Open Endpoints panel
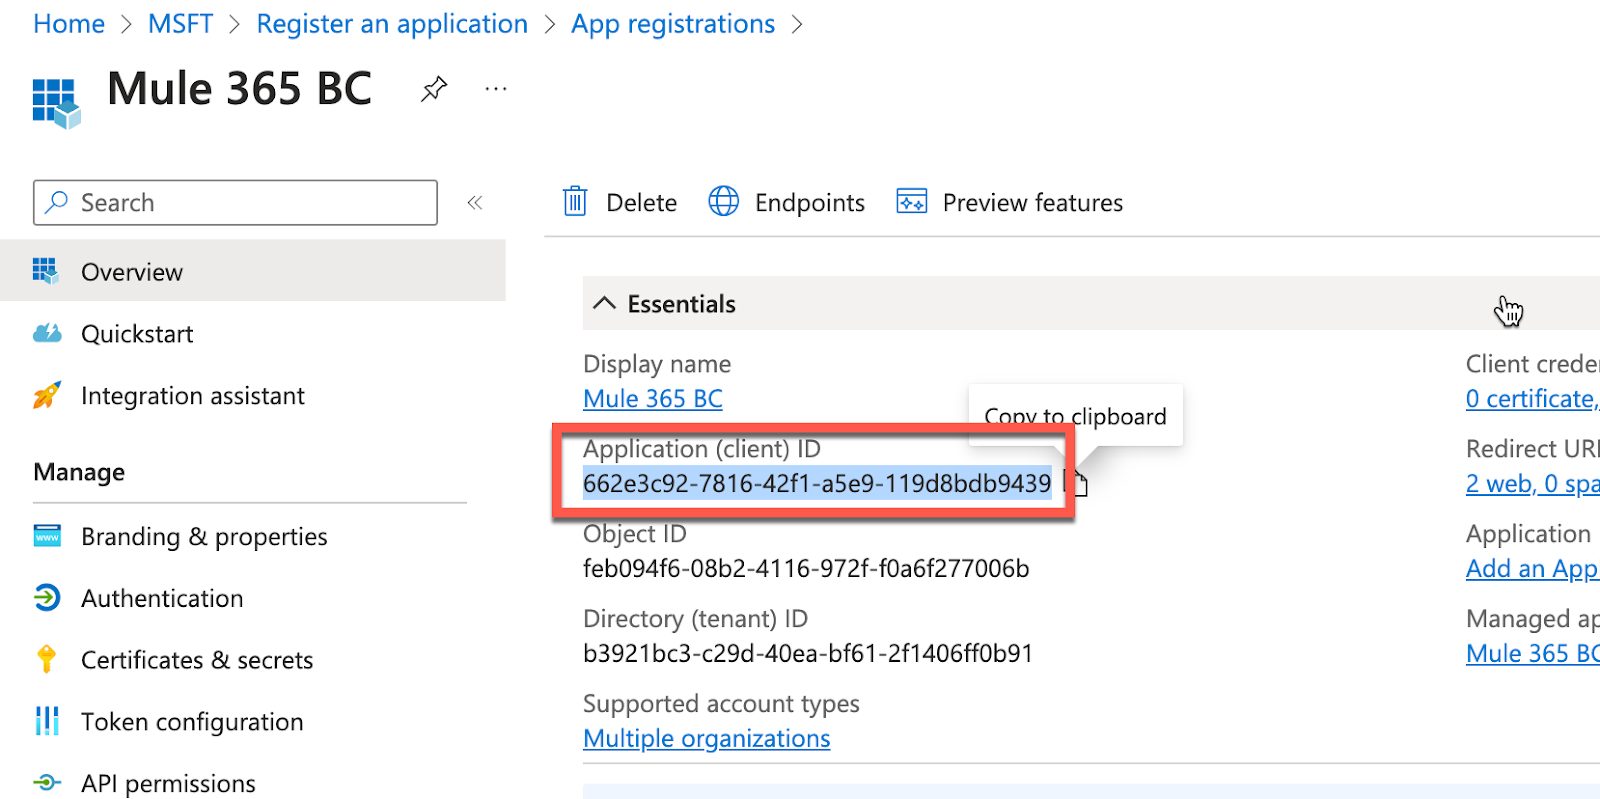The width and height of the screenshot is (1600, 799). coord(787,203)
